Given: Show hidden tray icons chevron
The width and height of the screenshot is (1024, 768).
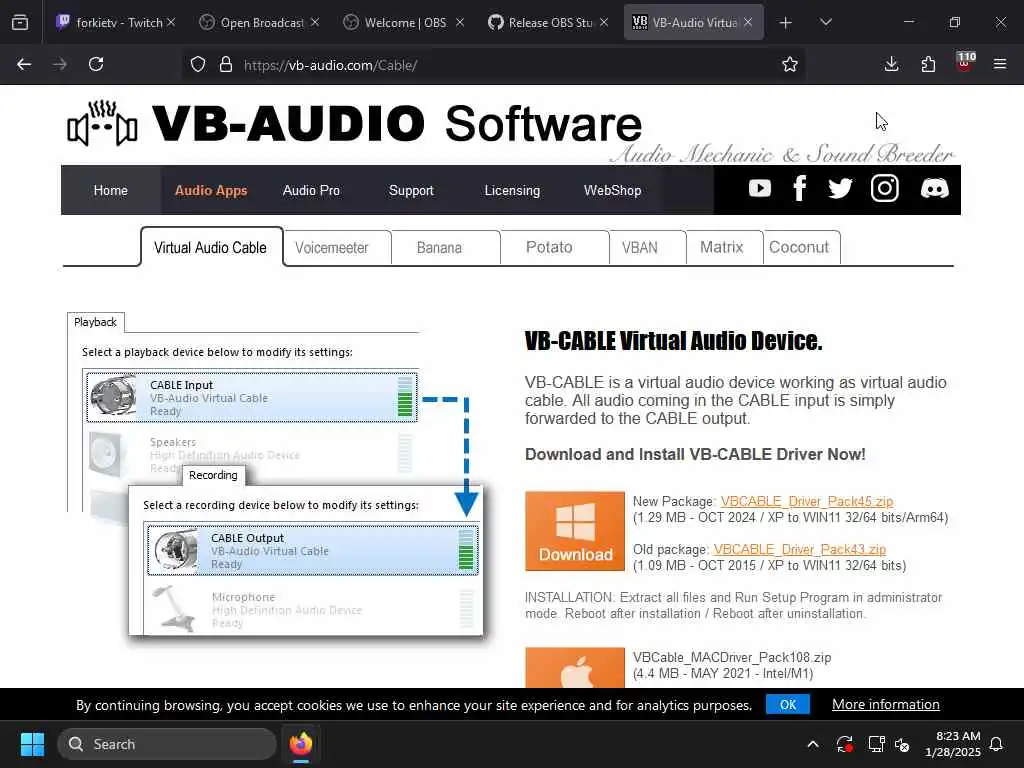Looking at the screenshot, I should 813,744.
